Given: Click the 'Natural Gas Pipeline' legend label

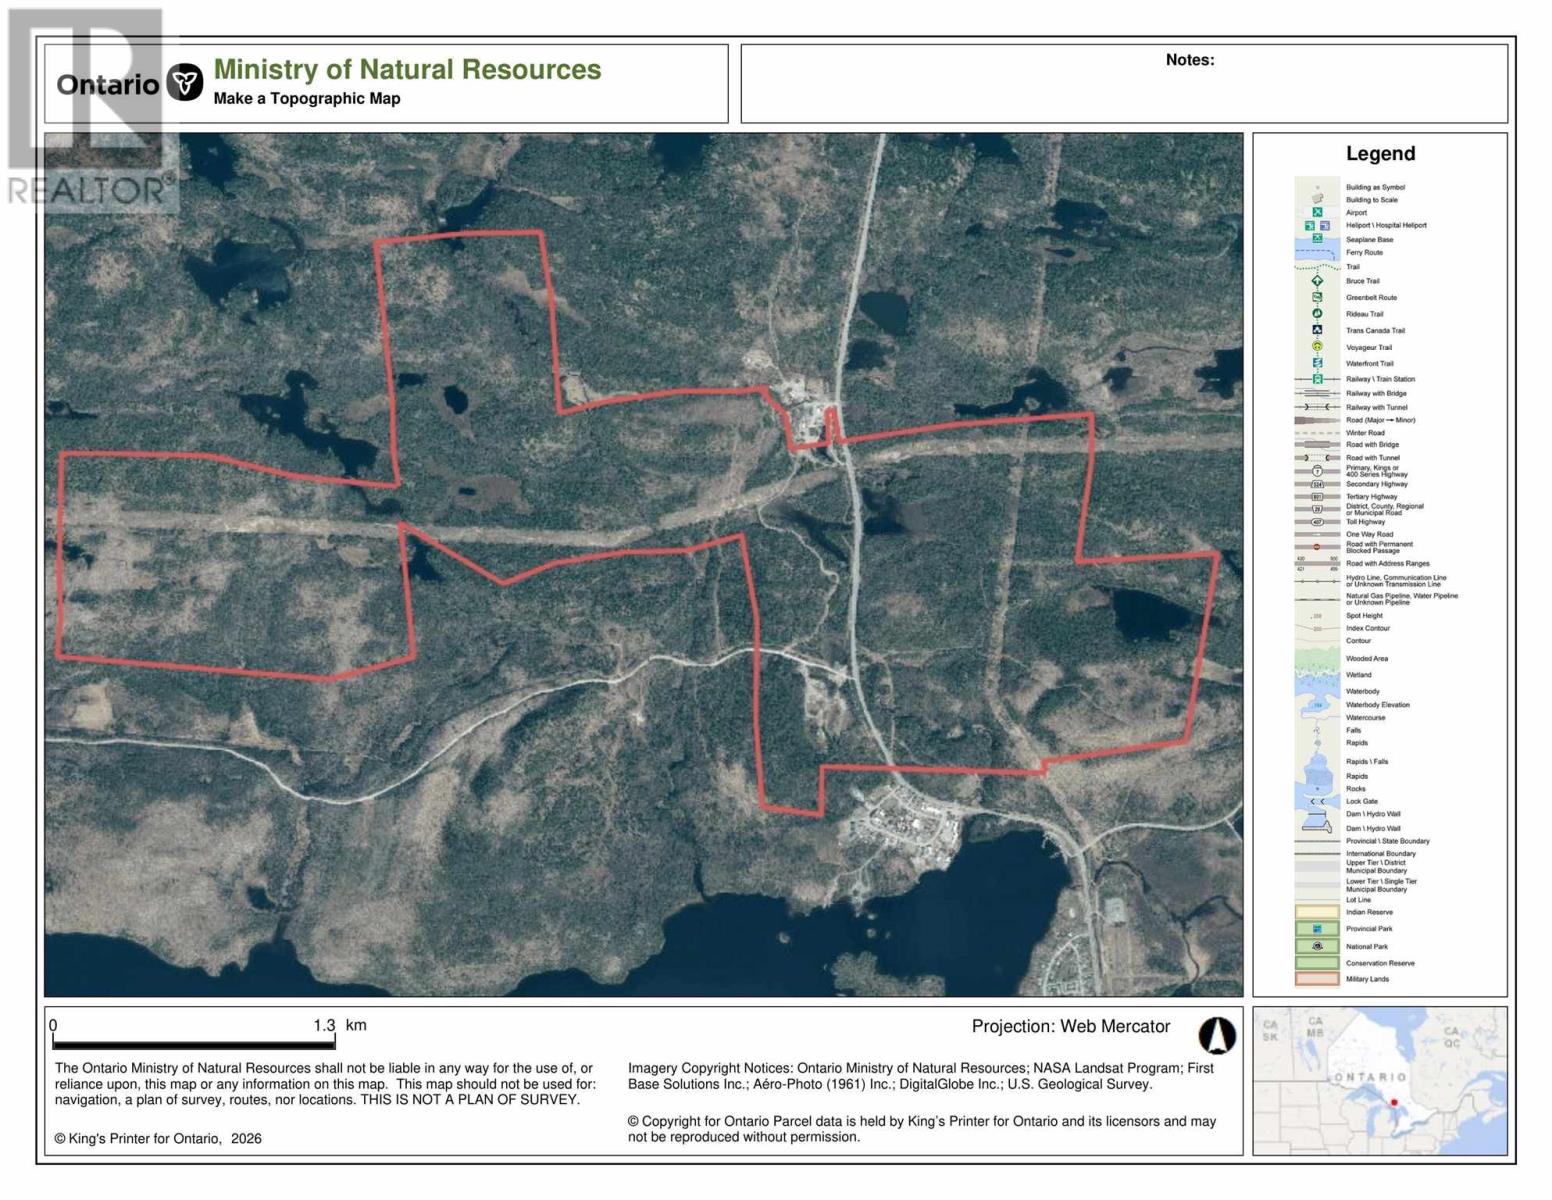Looking at the screenshot, I should click(1402, 599).
